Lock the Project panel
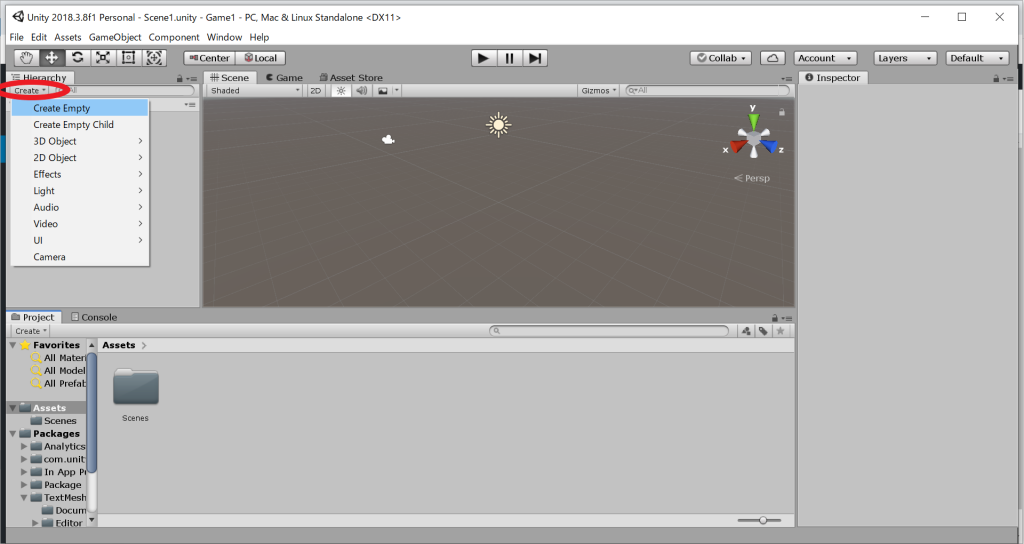Image resolution: width=1024 pixels, height=544 pixels. pos(775,318)
